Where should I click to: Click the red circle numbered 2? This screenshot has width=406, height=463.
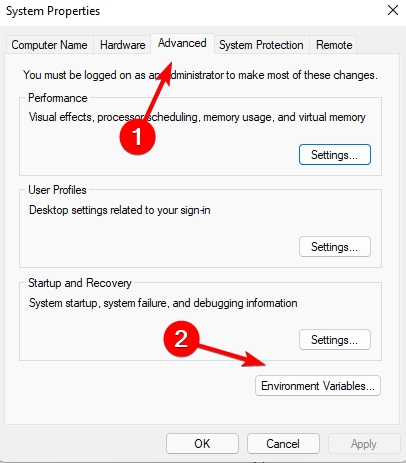[181, 339]
